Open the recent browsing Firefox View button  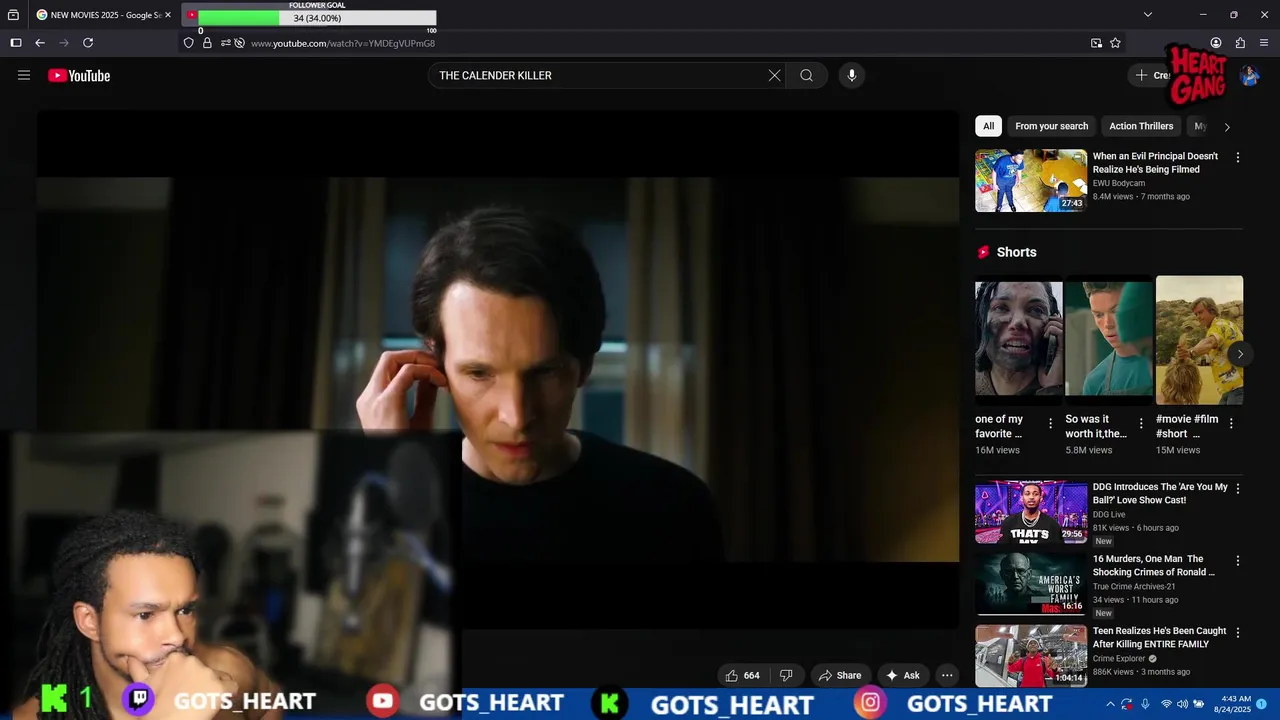pyautogui.click(x=13, y=15)
